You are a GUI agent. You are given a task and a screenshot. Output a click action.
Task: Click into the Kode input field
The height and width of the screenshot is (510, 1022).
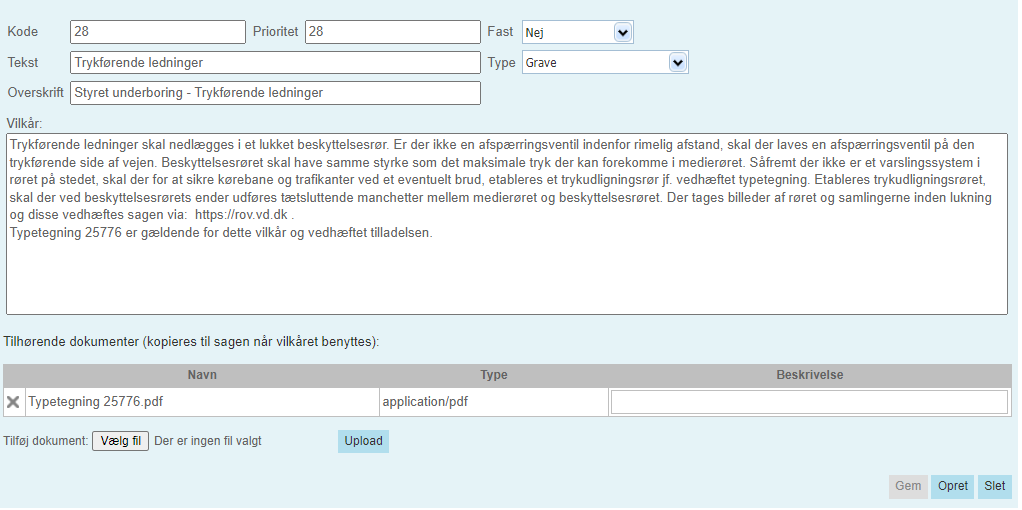158,32
